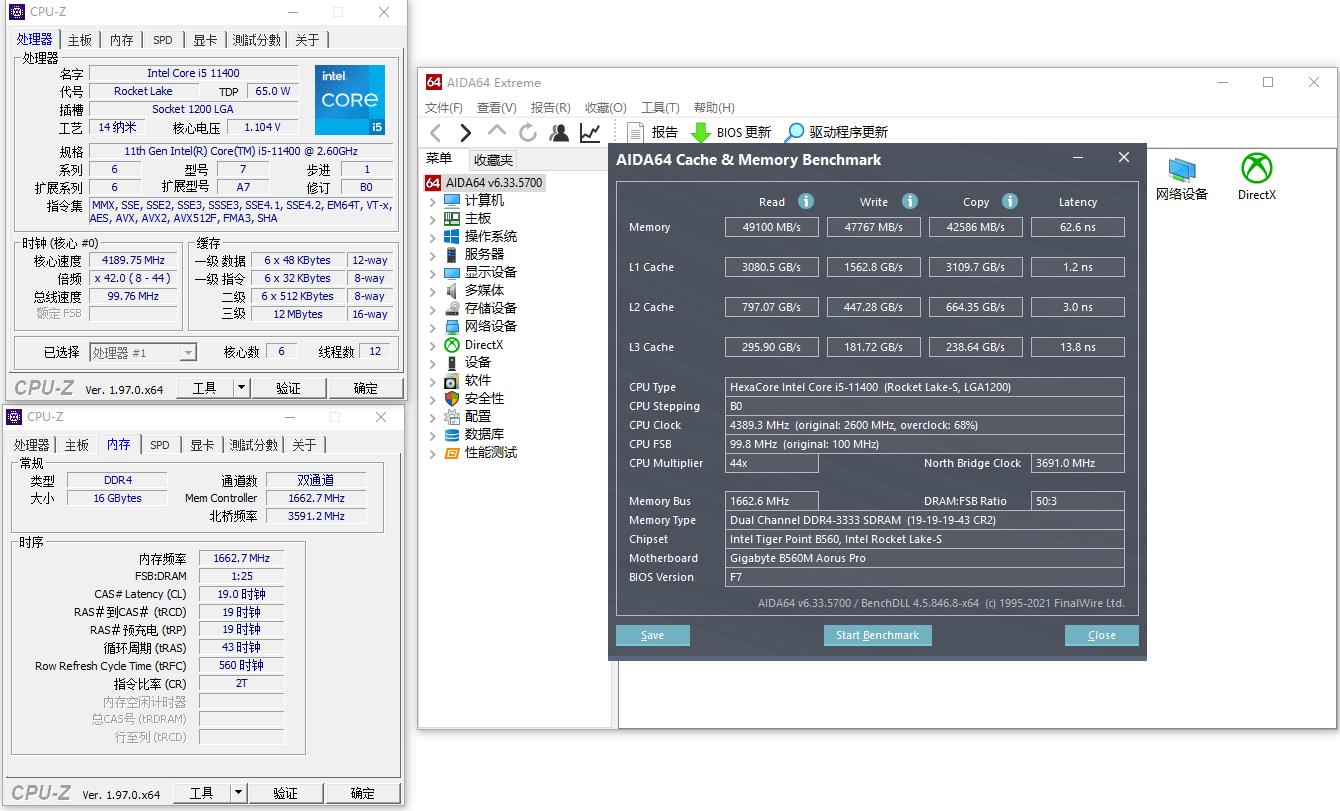1340x811 pixels.
Task: Click the Refresh icon in AIDA64 toolbar
Action: [x=528, y=133]
